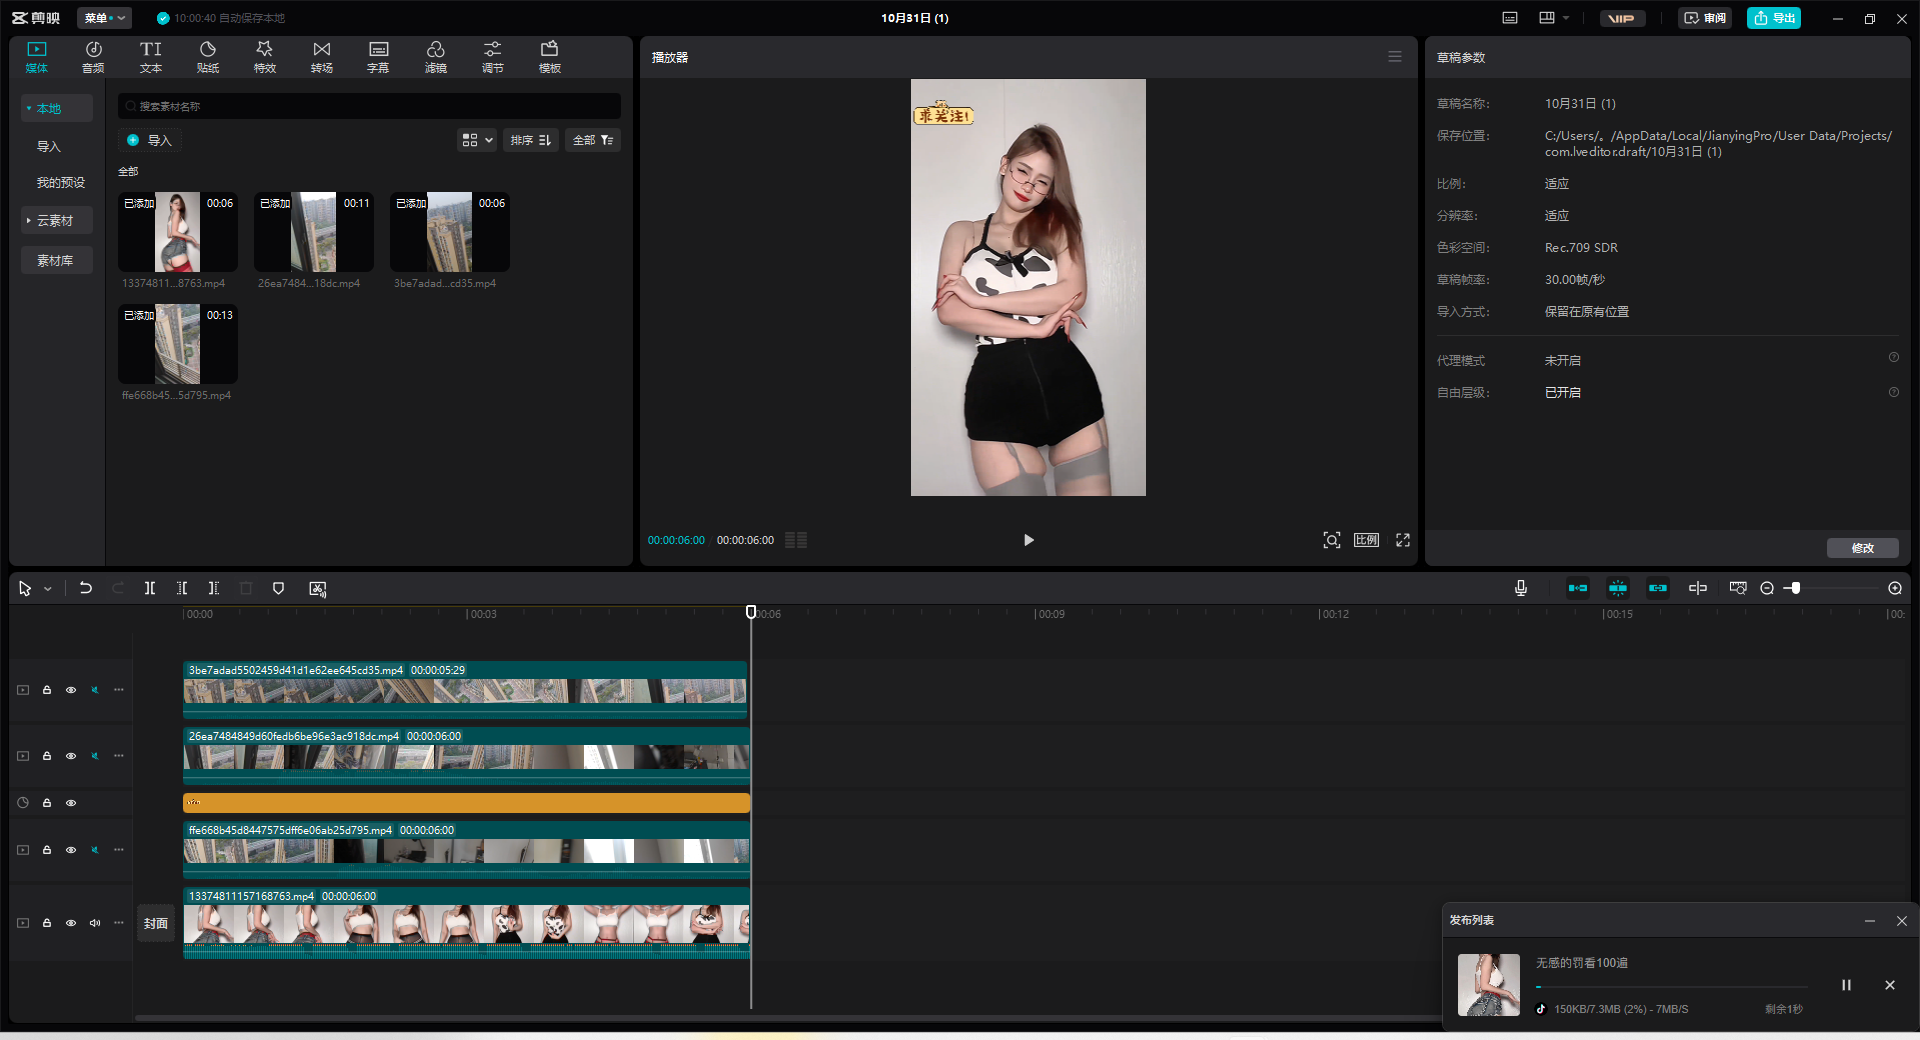Open the smart cut tool icon

[x=318, y=588]
